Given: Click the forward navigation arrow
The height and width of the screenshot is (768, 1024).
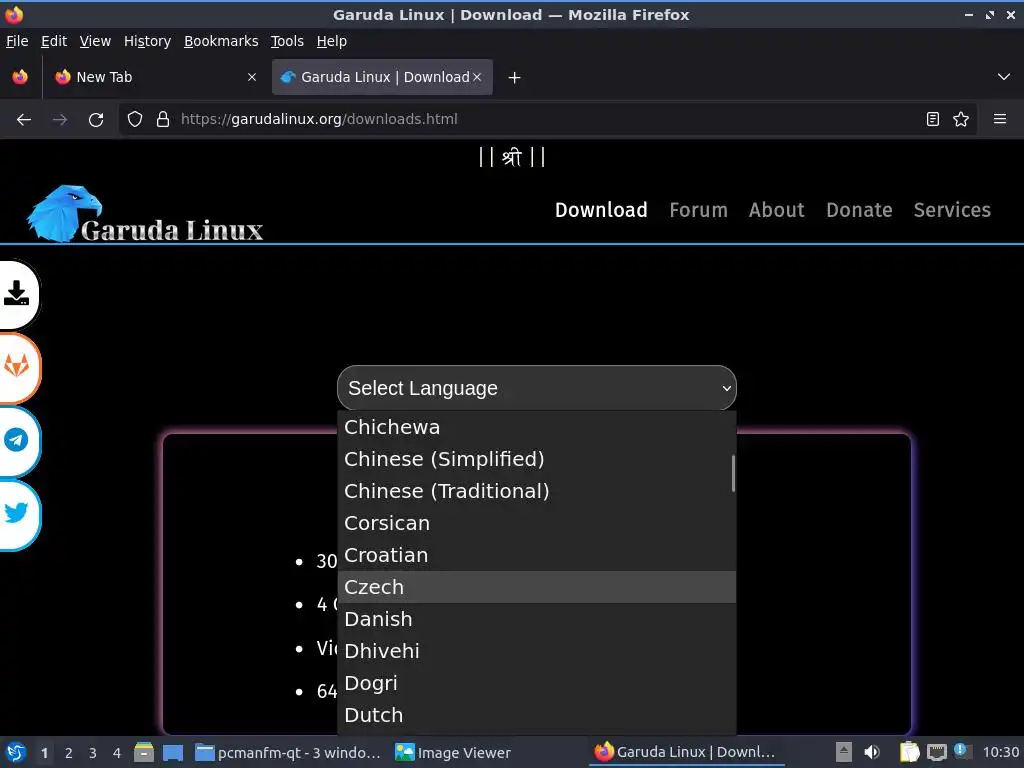Looking at the screenshot, I should coord(60,120).
